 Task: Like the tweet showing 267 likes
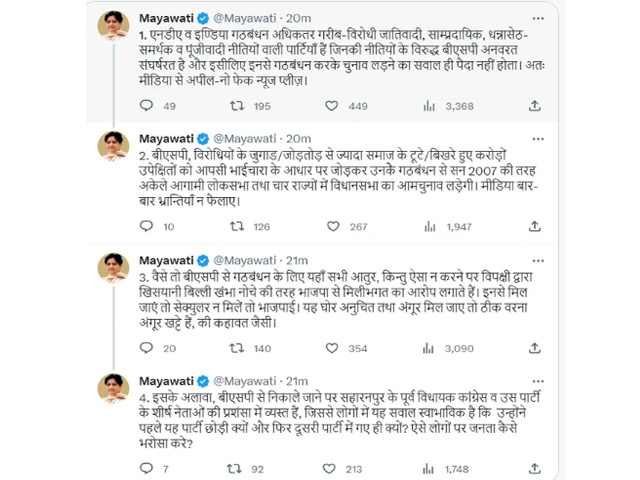[331, 227]
